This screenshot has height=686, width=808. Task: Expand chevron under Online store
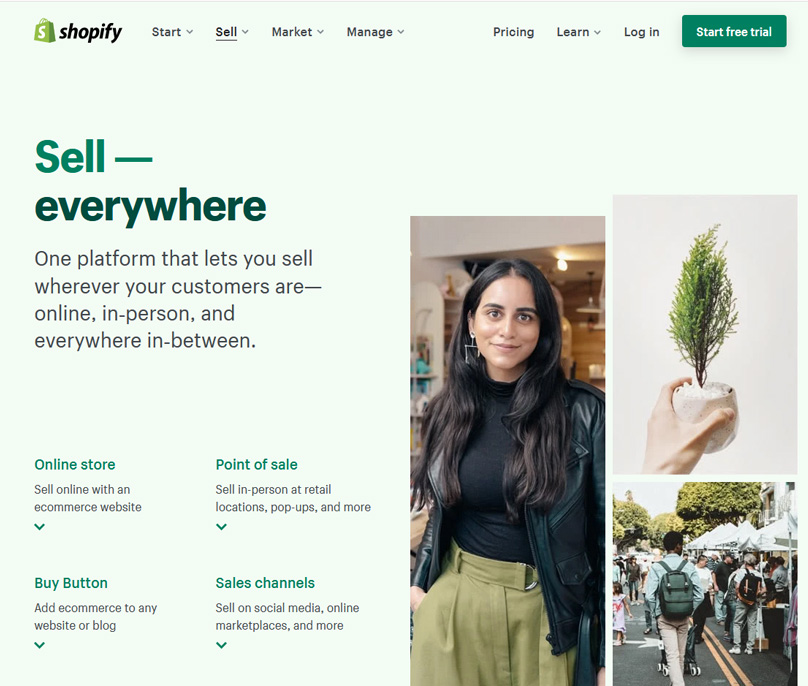(x=40, y=527)
